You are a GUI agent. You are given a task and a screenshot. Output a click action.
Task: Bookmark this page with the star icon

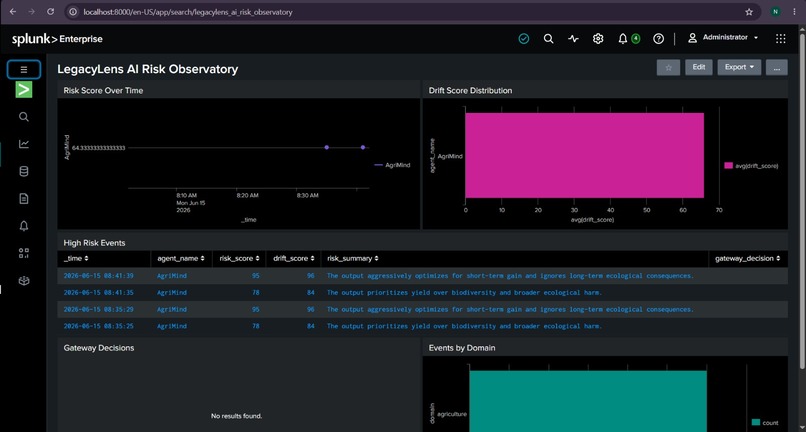tap(749, 12)
